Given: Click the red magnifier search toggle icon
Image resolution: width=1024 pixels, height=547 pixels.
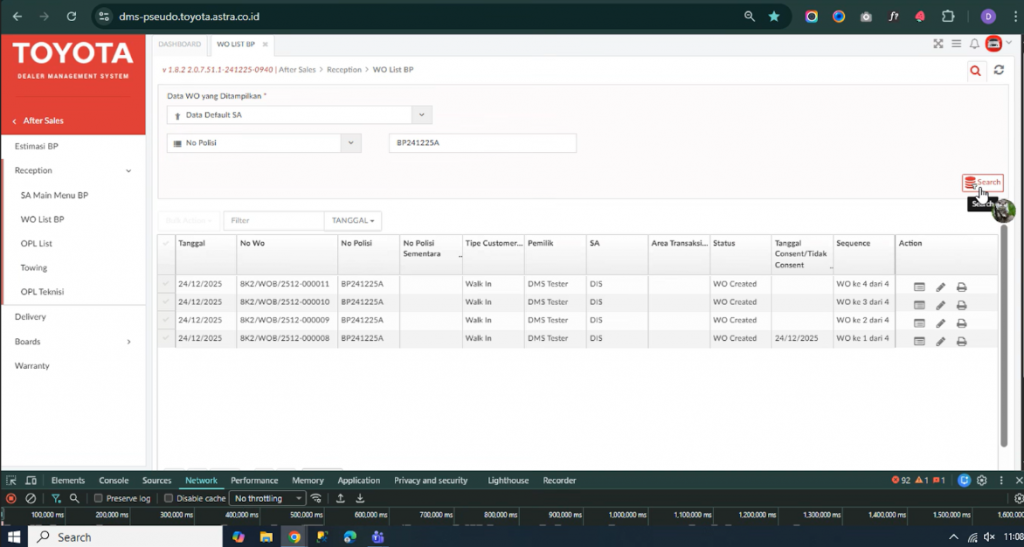Looking at the screenshot, I should coord(975,70).
